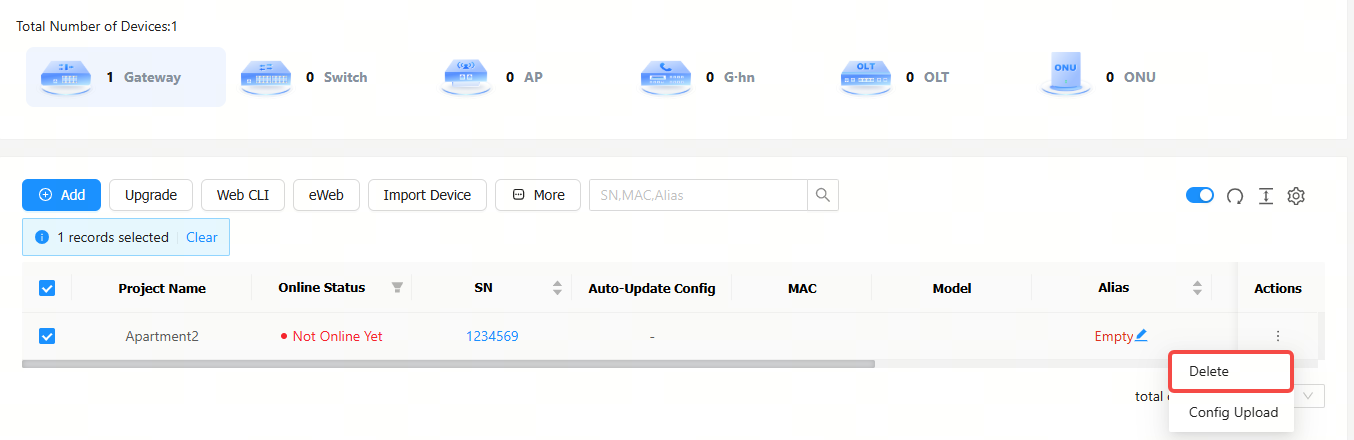The width and height of the screenshot is (1354, 440).
Task: Select the Gateway device type icon
Action: pyautogui.click(x=65, y=76)
